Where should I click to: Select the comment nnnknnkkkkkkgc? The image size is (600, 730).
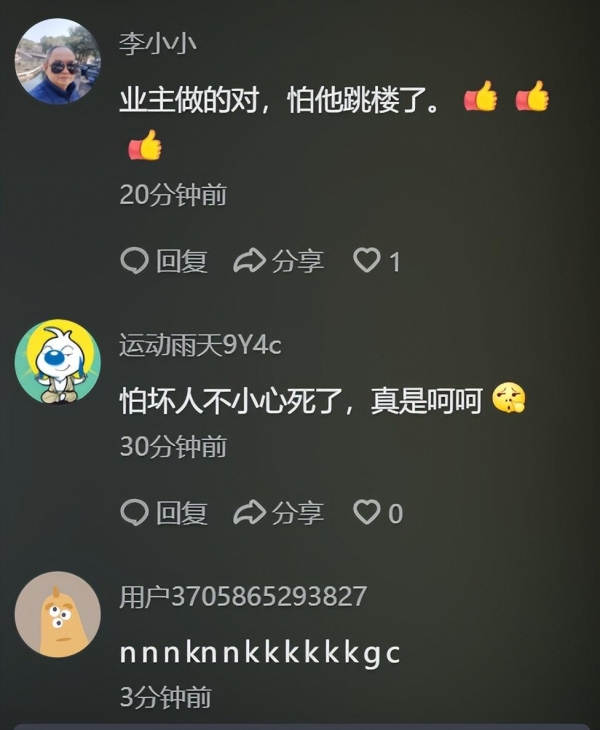click(x=260, y=654)
